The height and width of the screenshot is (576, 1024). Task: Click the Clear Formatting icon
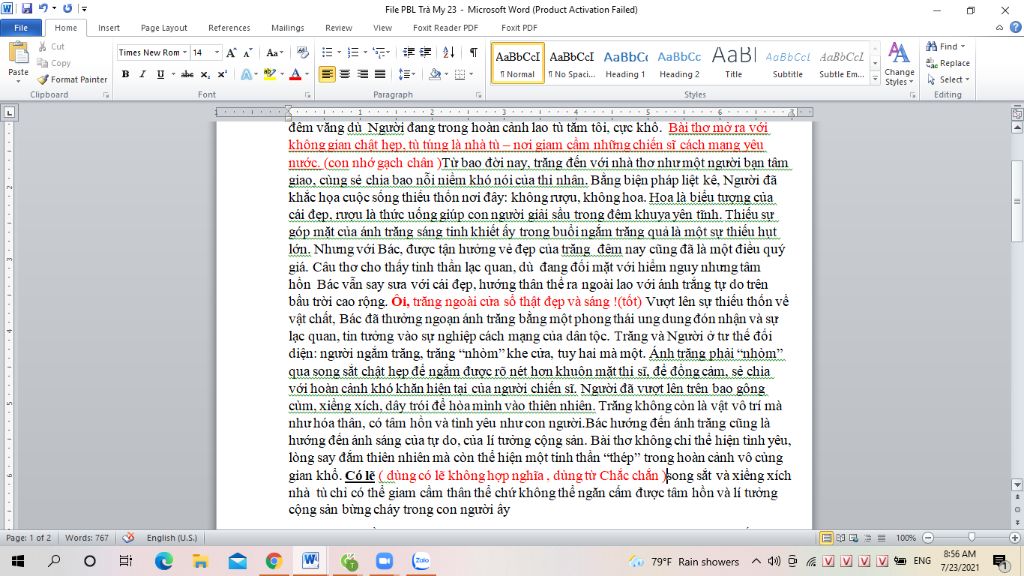pyautogui.click(x=302, y=52)
